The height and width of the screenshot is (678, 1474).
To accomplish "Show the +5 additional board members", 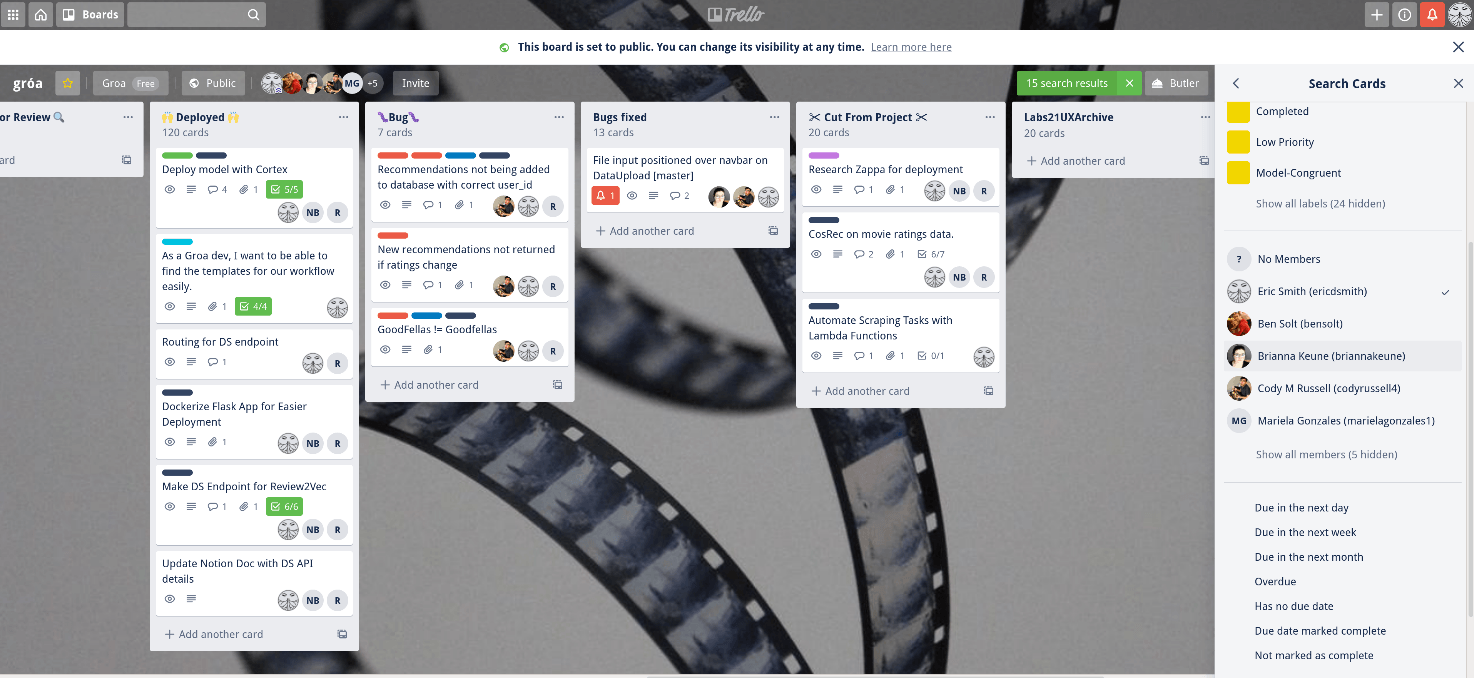I will [x=372, y=84].
